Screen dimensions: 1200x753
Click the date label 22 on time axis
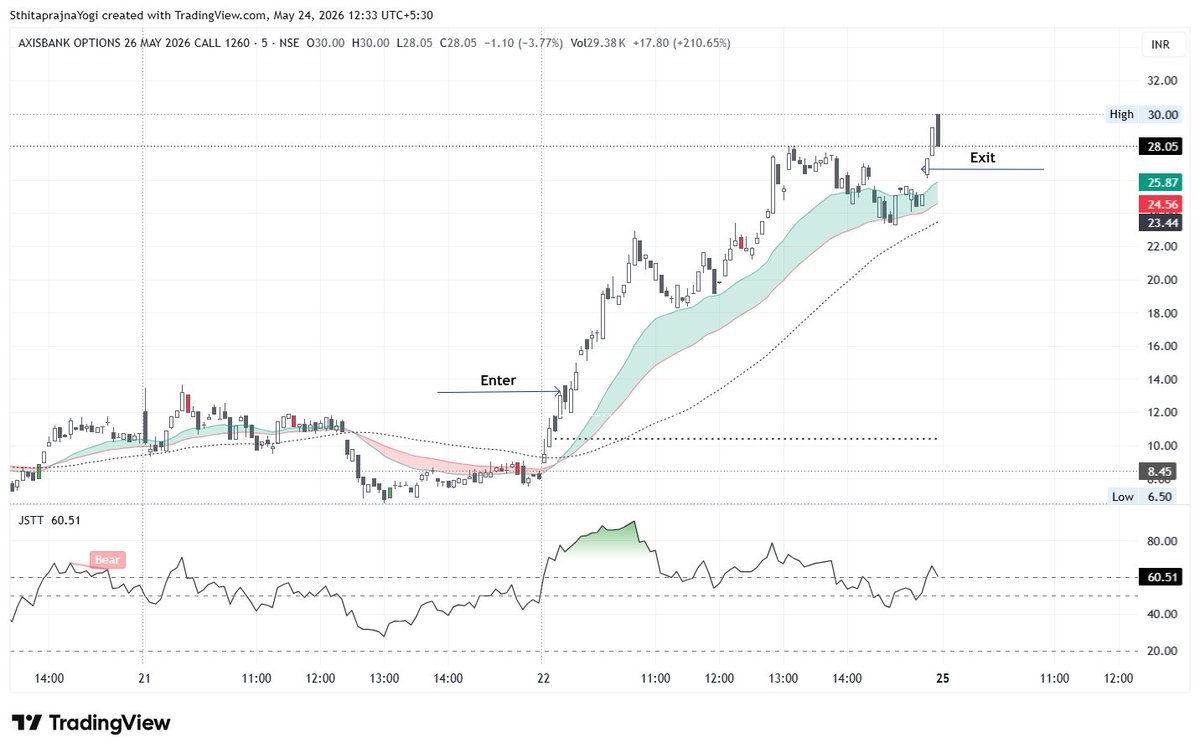(x=541, y=678)
